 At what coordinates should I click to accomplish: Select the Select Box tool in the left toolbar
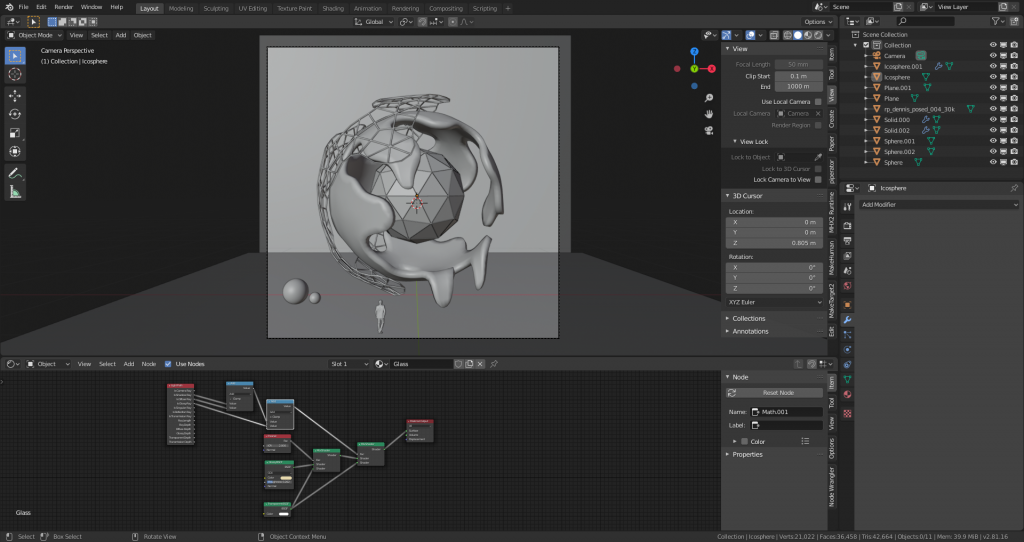(x=14, y=56)
